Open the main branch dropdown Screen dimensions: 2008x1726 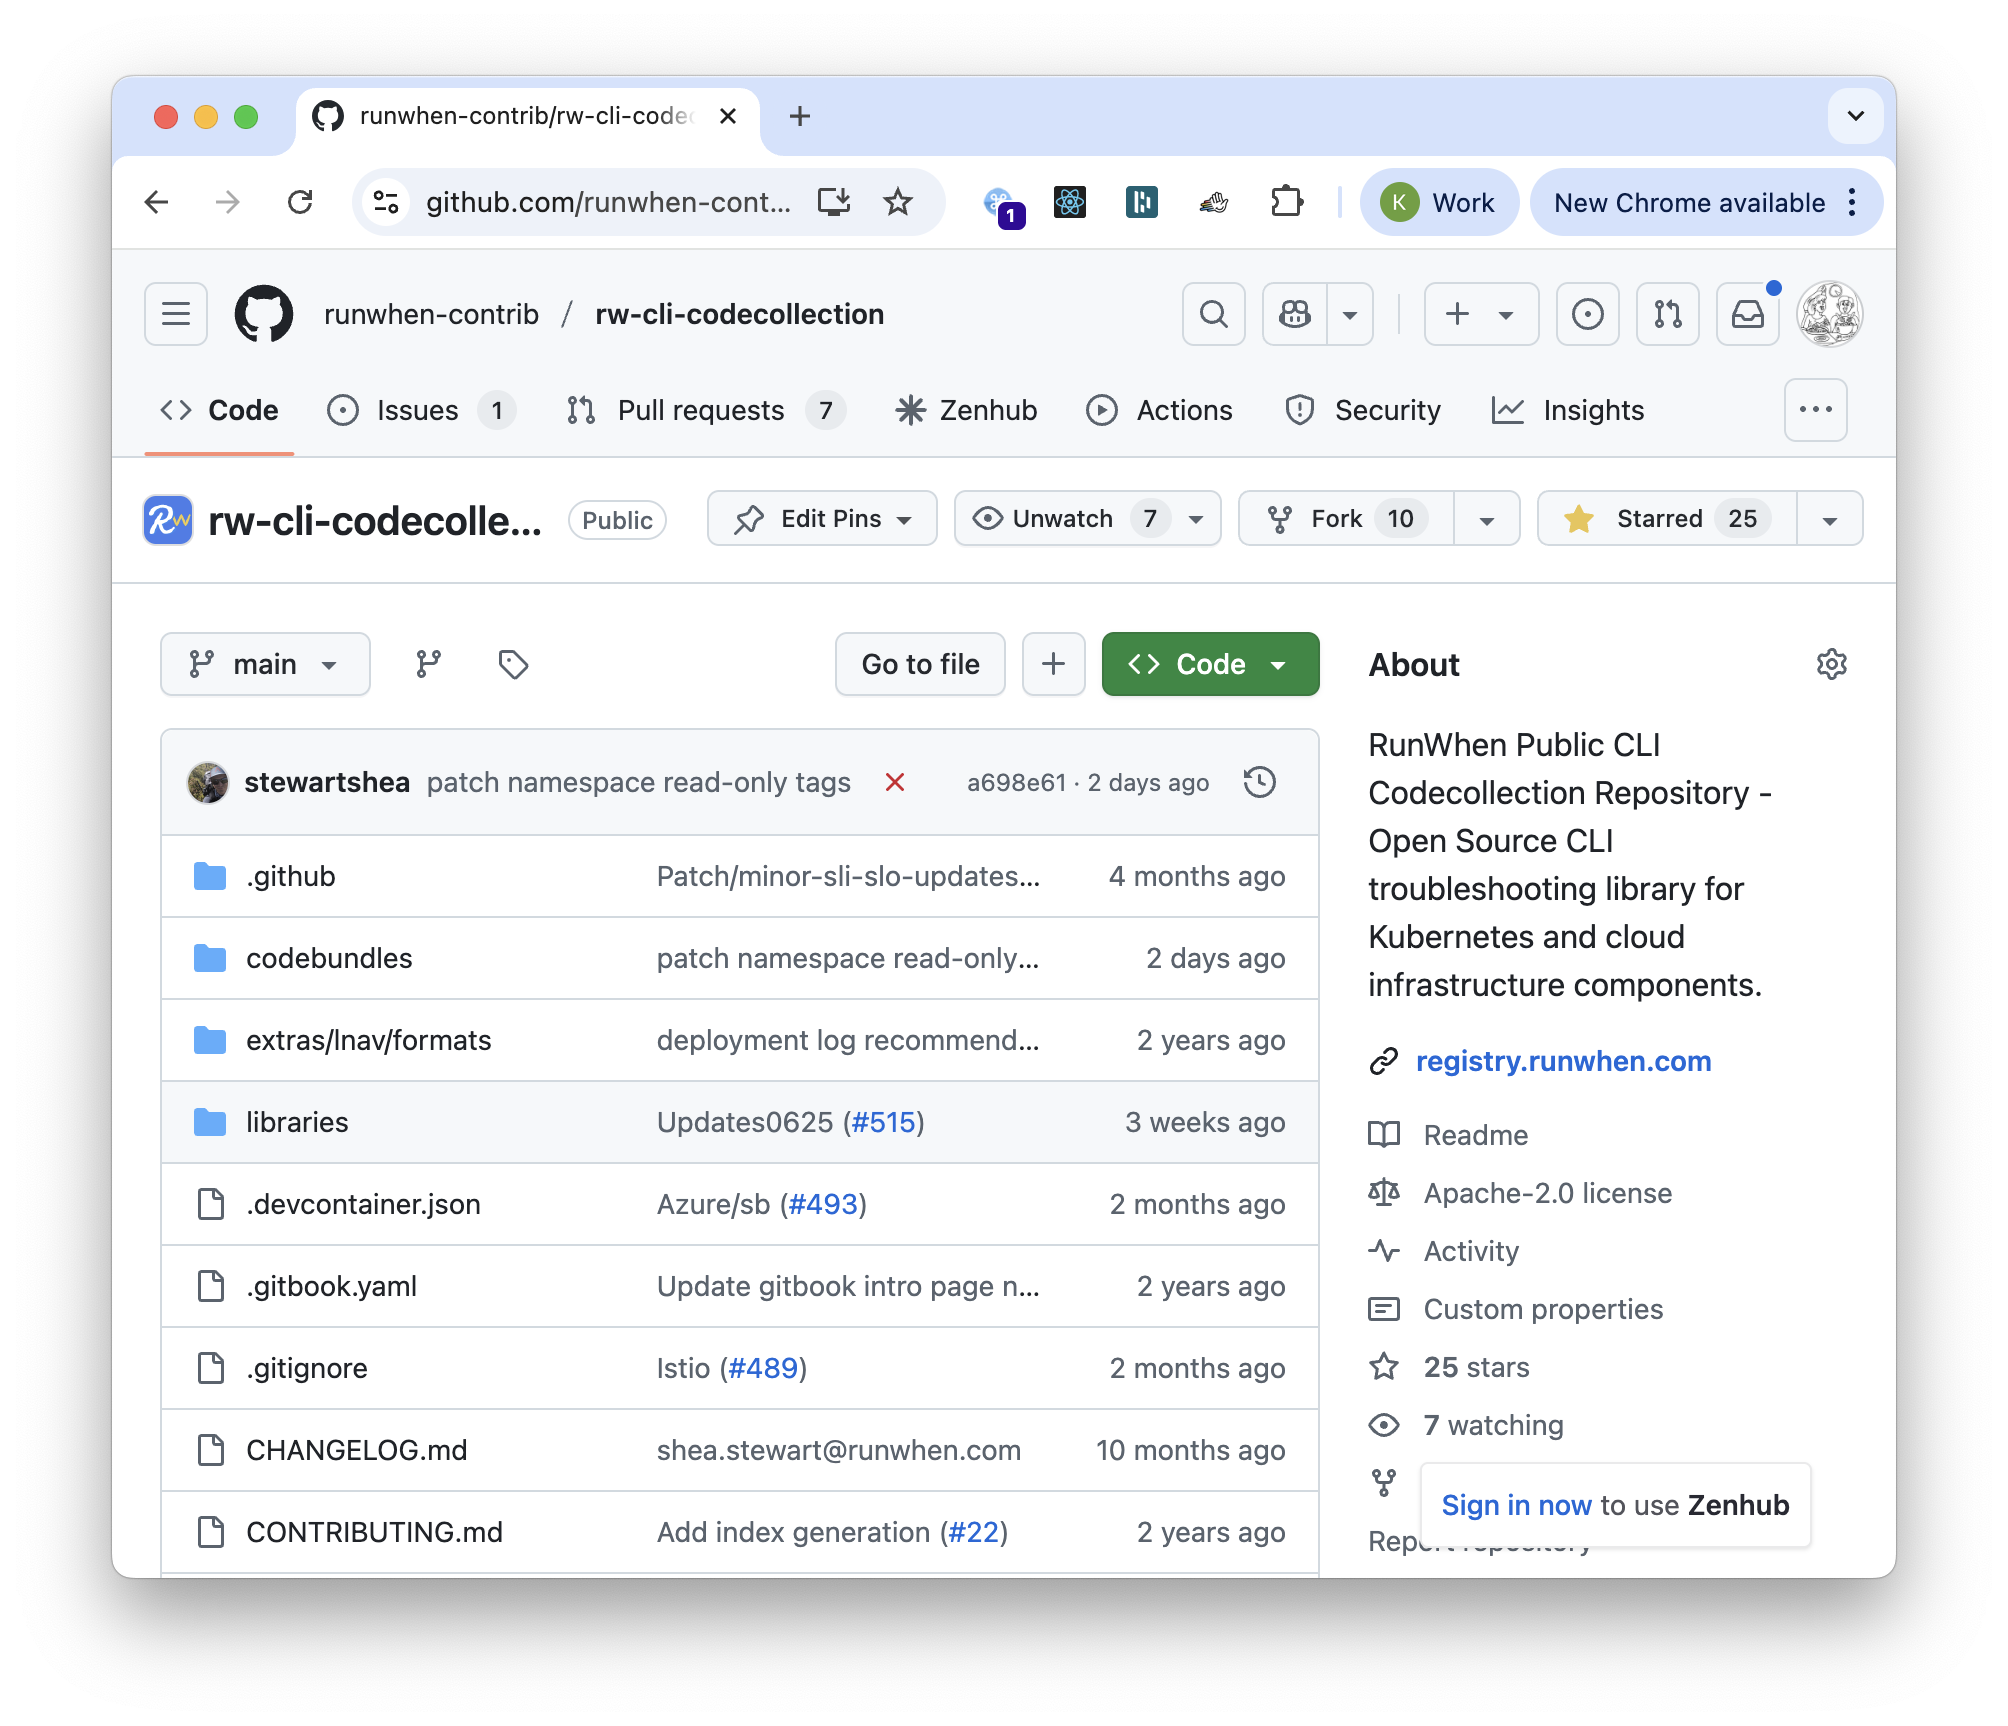(x=265, y=664)
